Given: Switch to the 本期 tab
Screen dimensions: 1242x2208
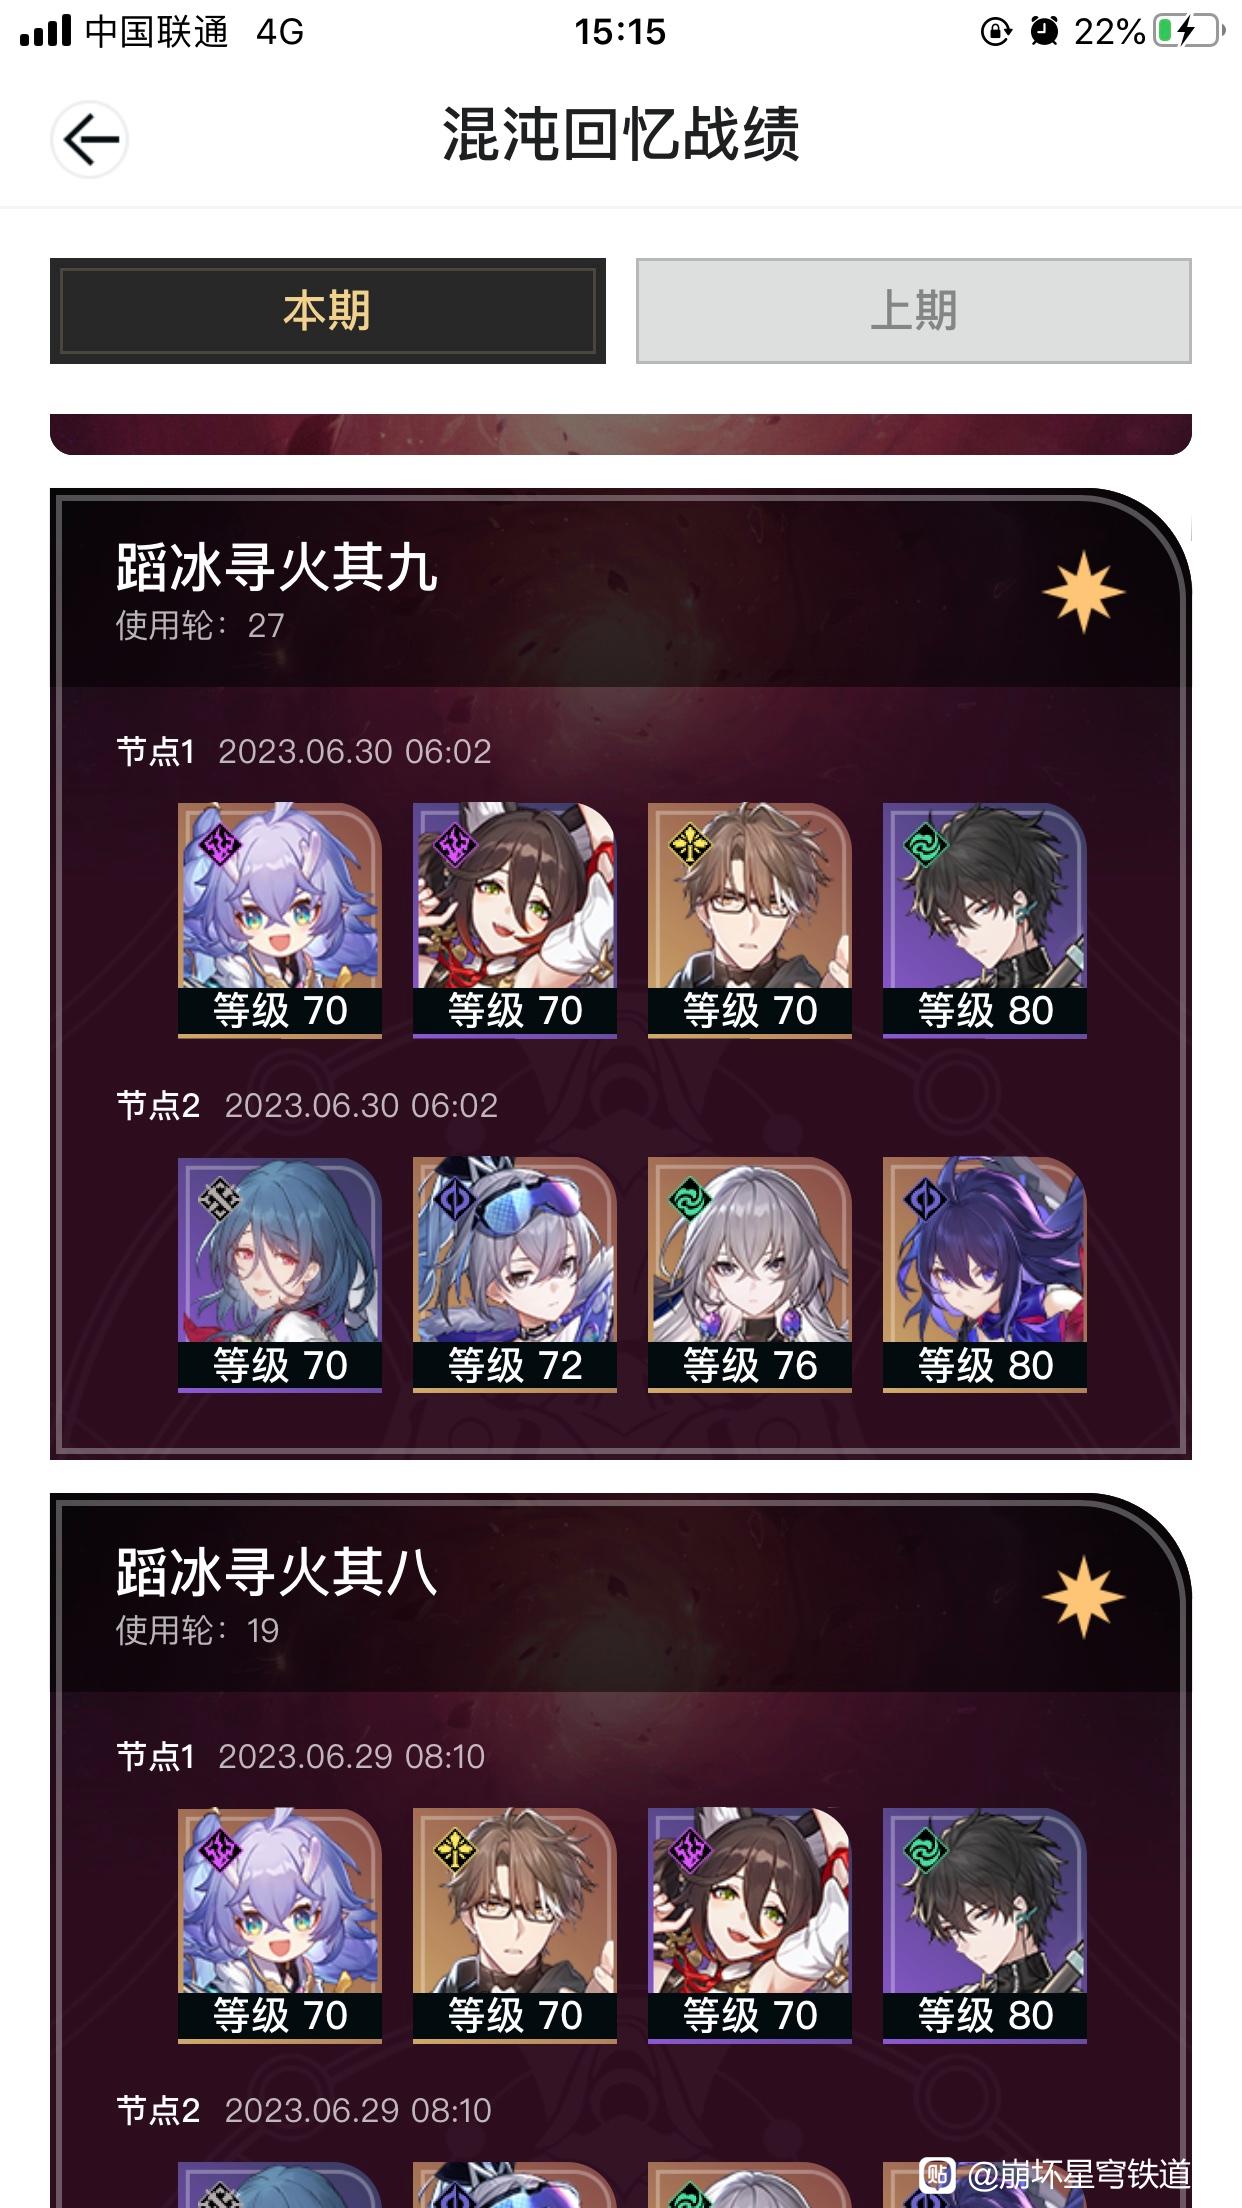Looking at the screenshot, I should pos(328,311).
